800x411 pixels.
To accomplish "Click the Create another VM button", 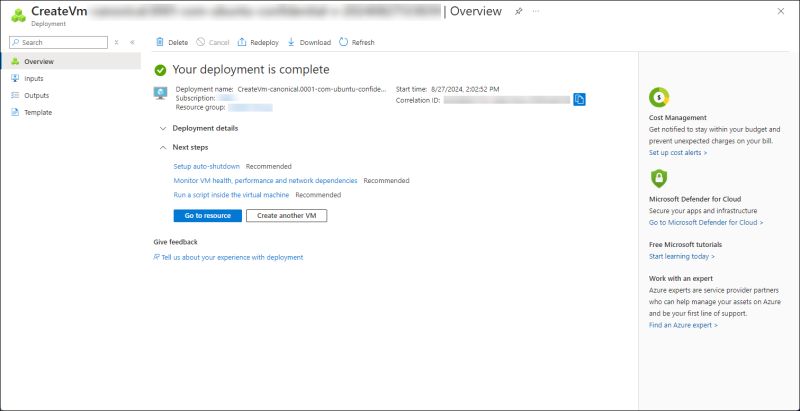I will tap(287, 216).
